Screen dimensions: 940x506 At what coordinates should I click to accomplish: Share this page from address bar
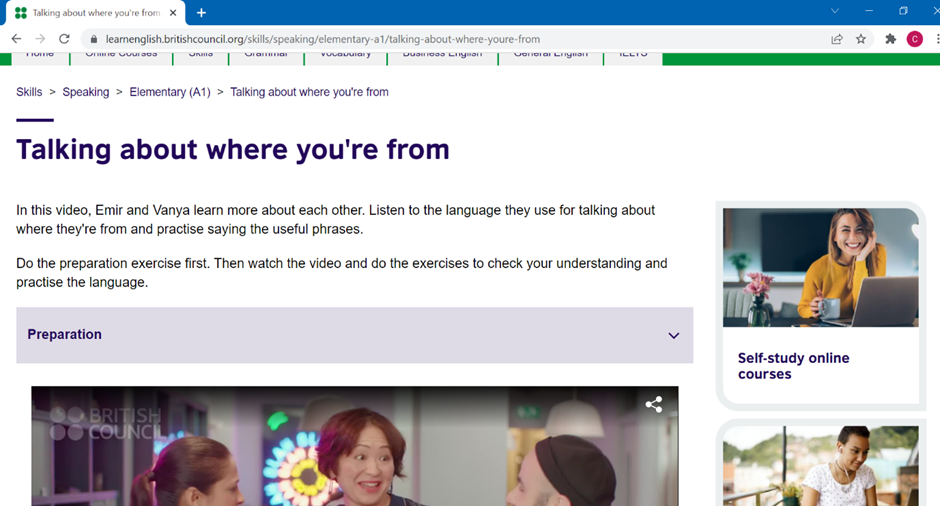[837, 39]
